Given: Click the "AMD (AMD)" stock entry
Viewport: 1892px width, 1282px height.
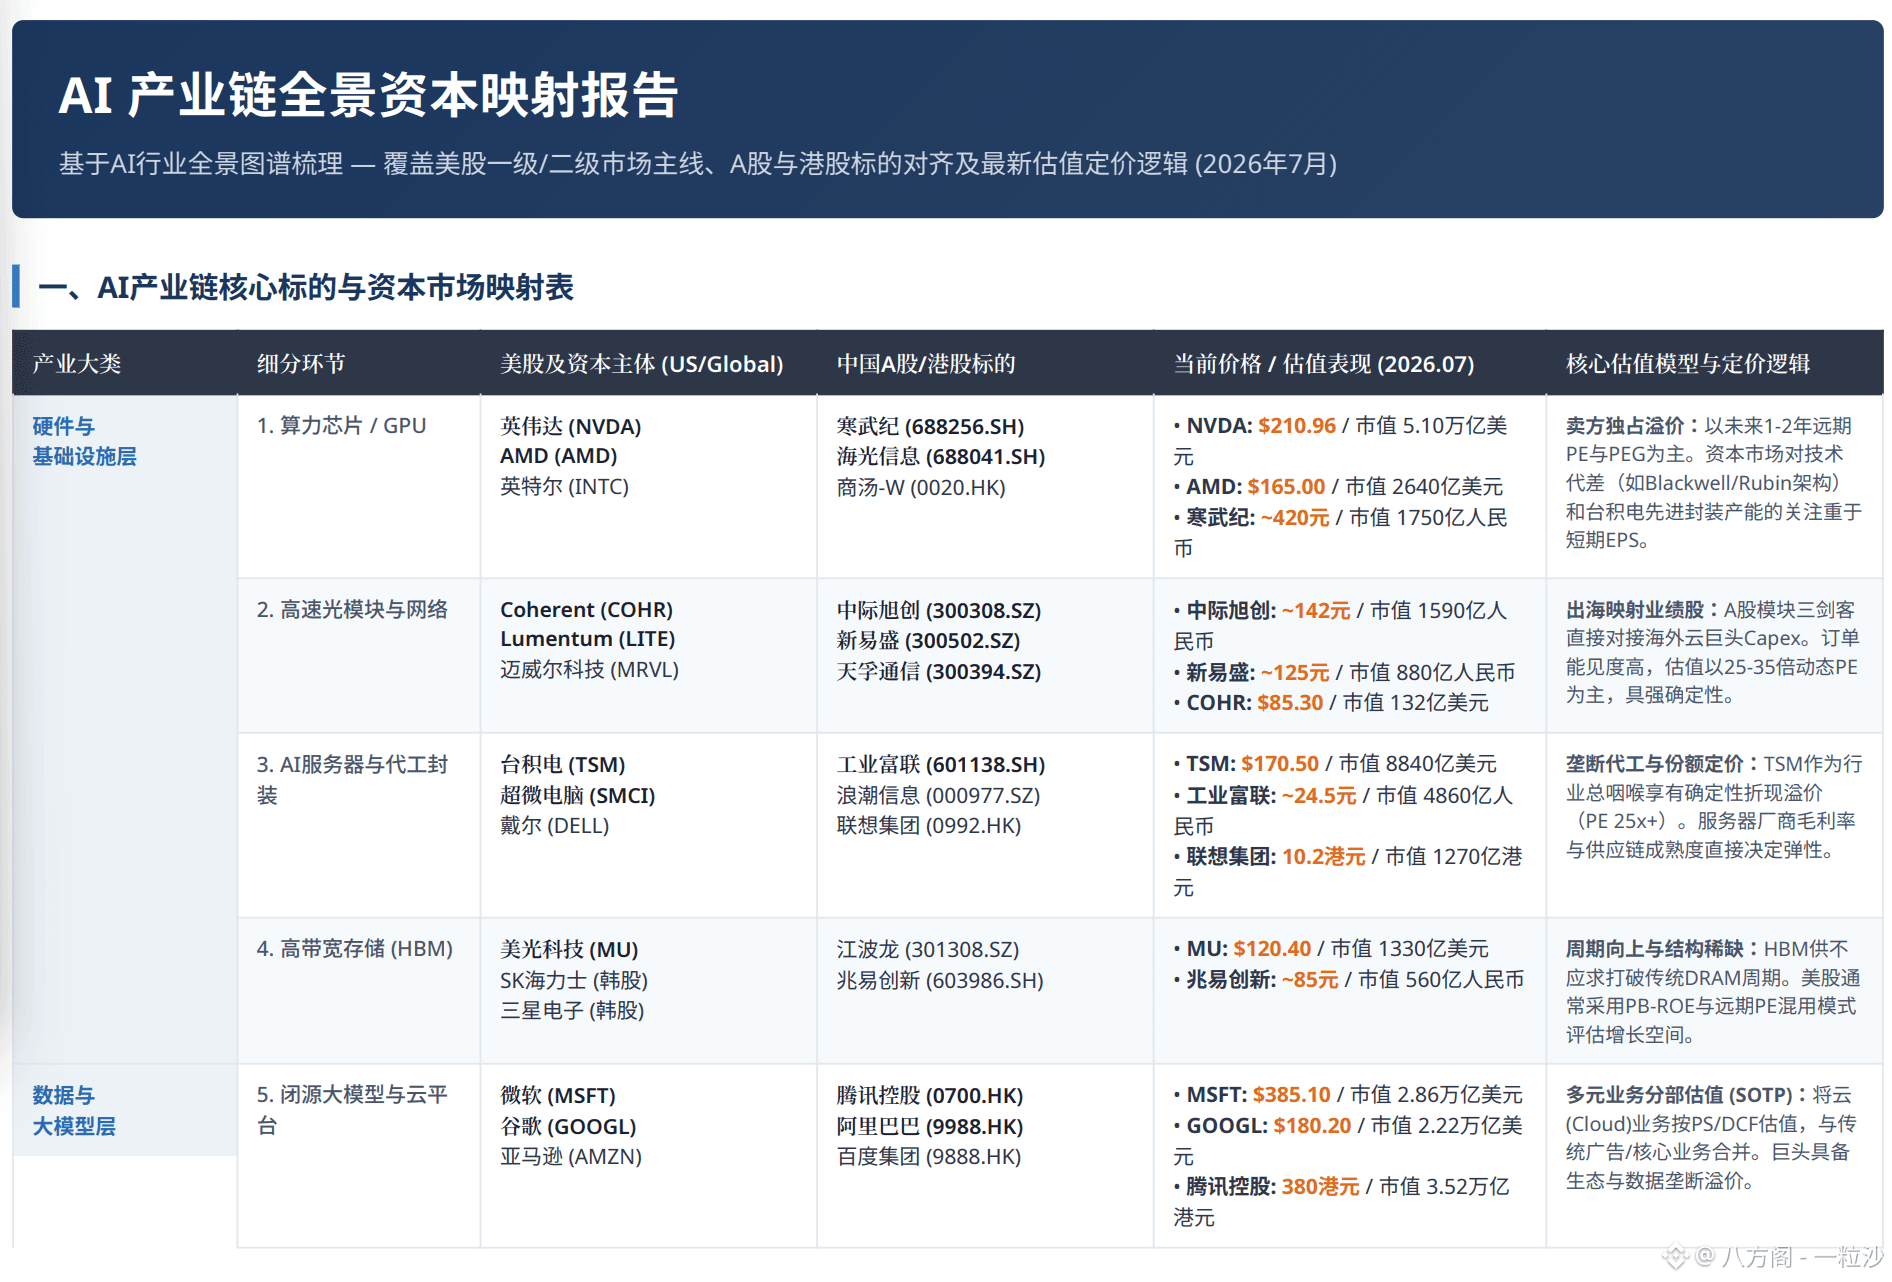Looking at the screenshot, I should pos(559,456).
